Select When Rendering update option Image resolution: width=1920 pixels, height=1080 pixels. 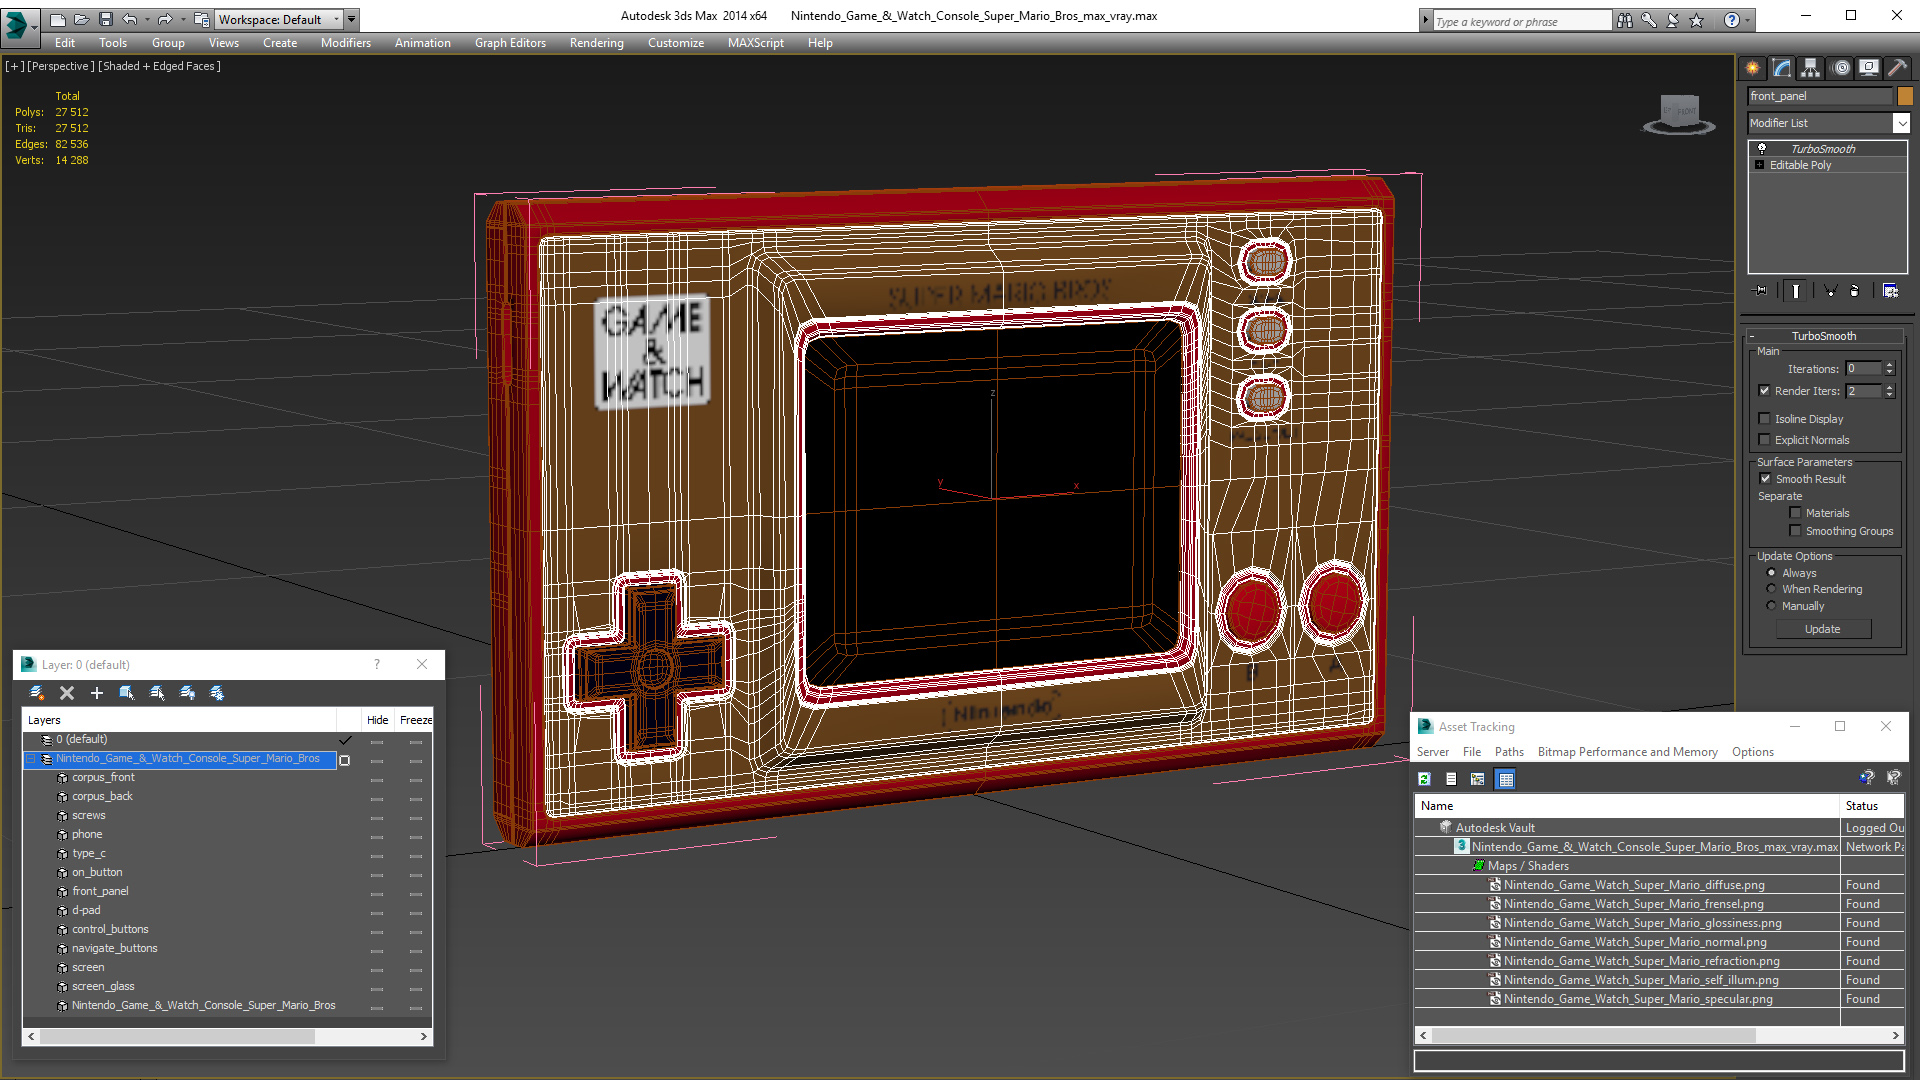(x=1772, y=589)
